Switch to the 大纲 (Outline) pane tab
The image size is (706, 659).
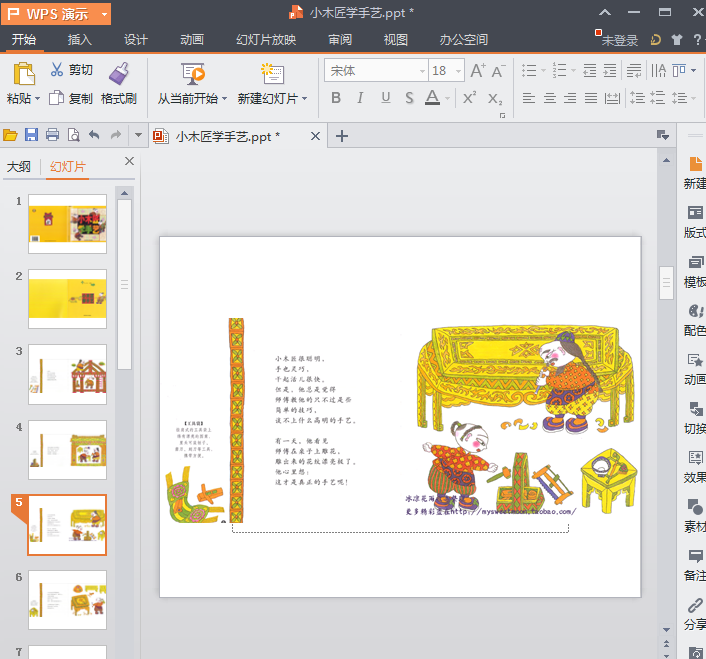point(19,166)
